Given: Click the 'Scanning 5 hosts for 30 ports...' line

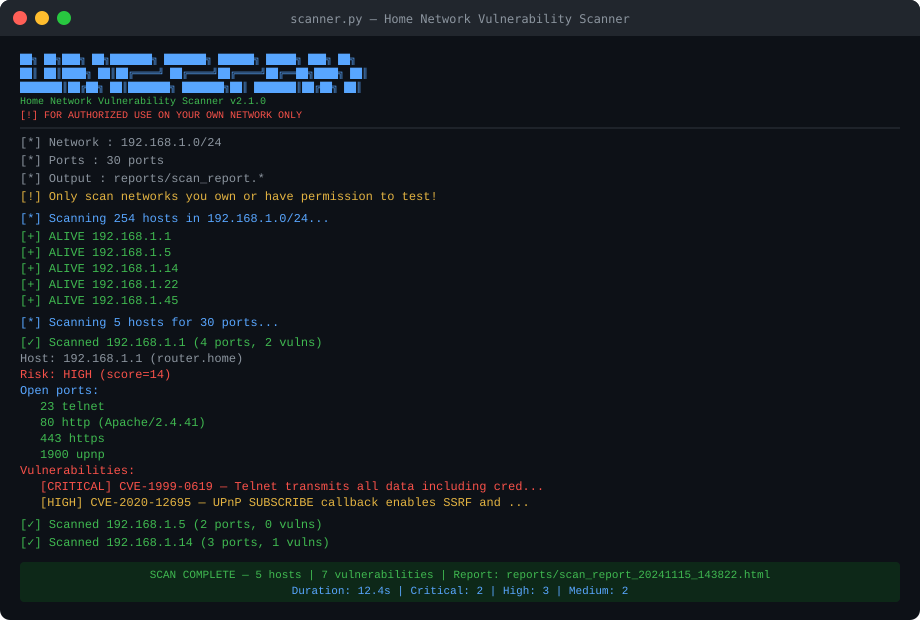Looking at the screenshot, I should (x=149, y=323).
